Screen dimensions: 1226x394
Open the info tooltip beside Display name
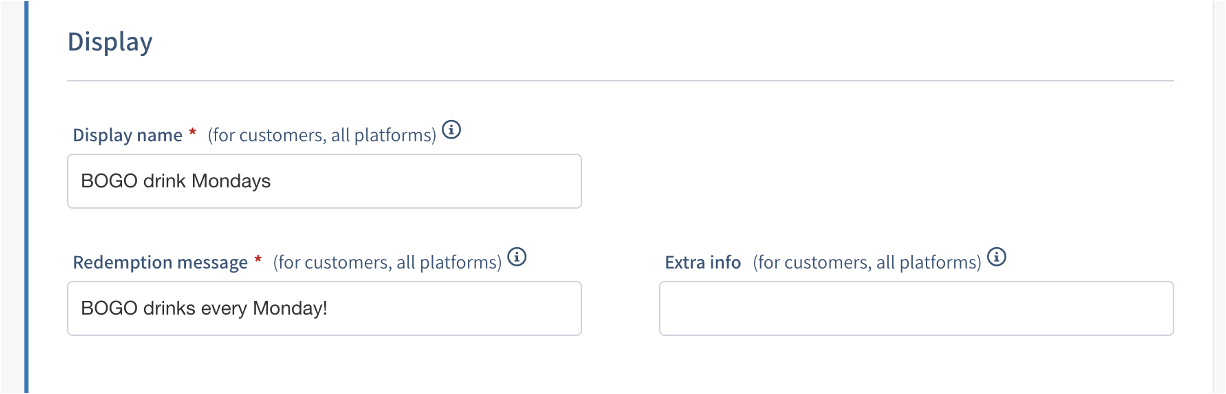pos(451,130)
